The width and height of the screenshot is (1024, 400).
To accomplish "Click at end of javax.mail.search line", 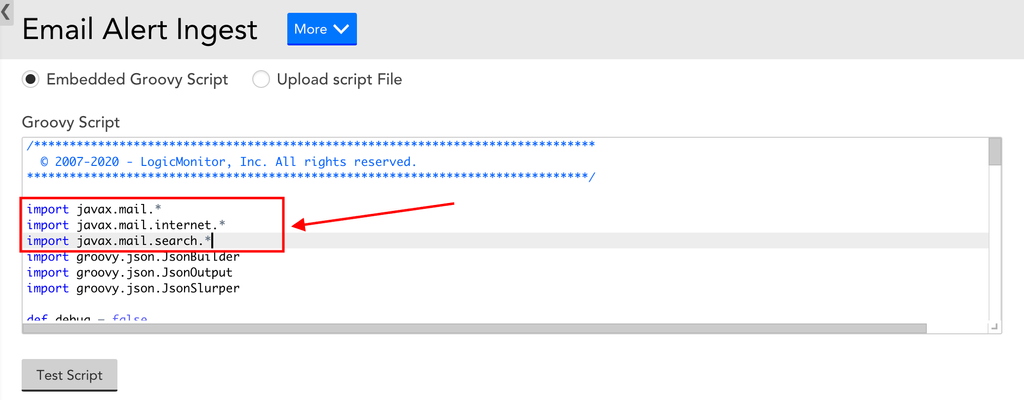I will pyautogui.click(x=213, y=241).
